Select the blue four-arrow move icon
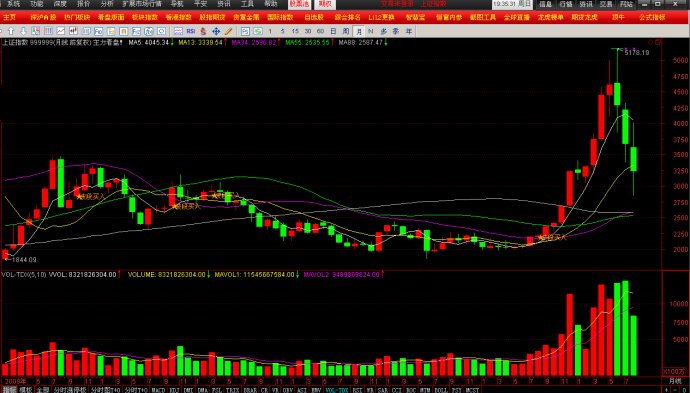The height and width of the screenshot is (393, 690). [x=216, y=31]
